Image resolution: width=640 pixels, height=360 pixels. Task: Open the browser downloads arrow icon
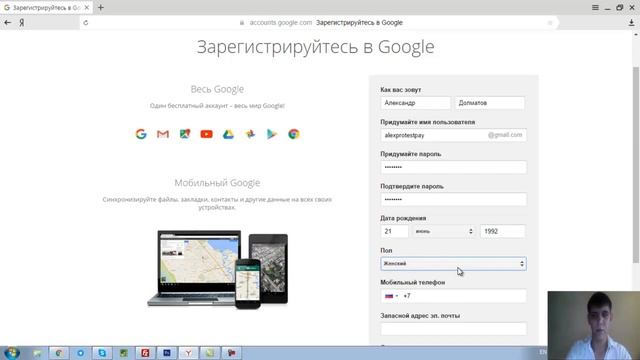tap(631, 23)
